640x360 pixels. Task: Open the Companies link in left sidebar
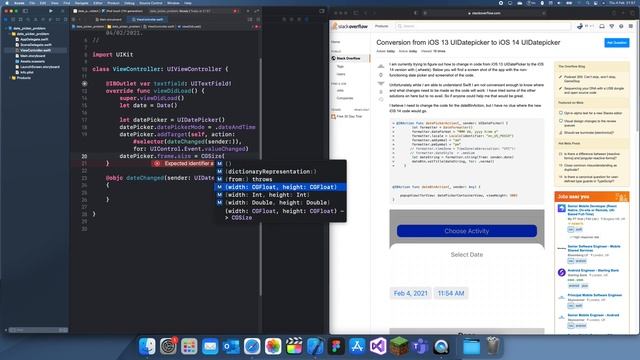point(345,98)
